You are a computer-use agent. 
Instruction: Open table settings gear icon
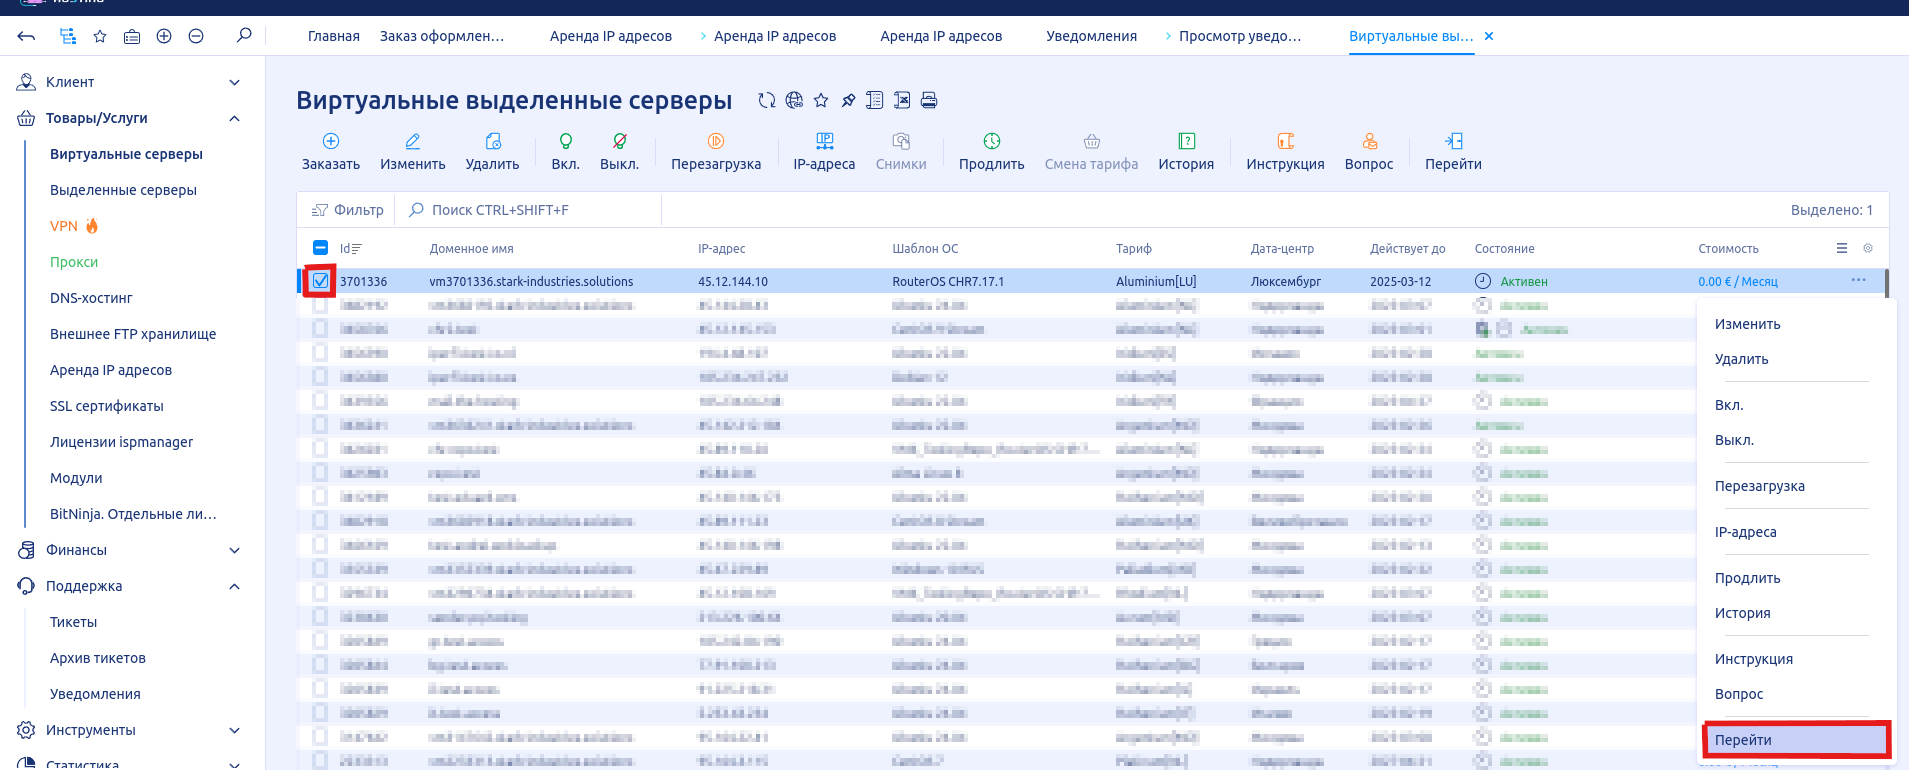pos(1868,248)
